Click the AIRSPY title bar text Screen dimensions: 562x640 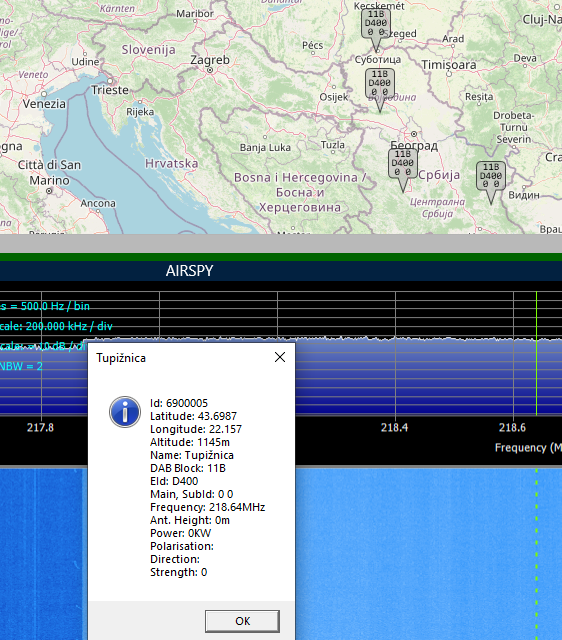[189, 271]
